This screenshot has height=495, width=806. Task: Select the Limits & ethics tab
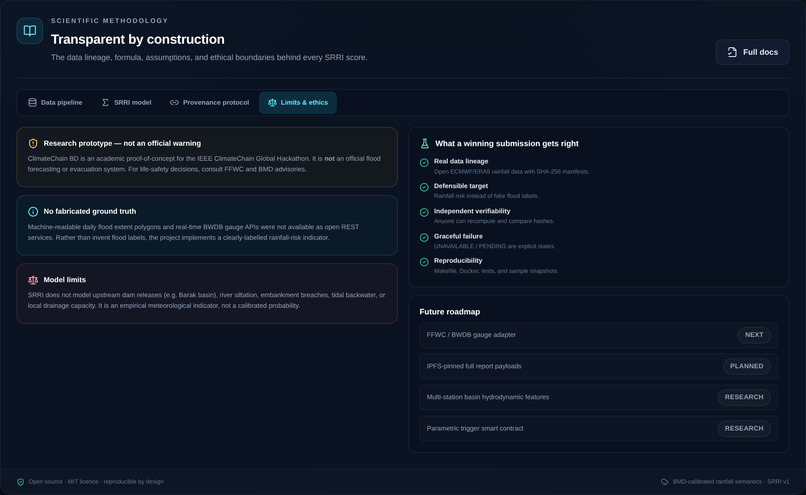click(298, 102)
